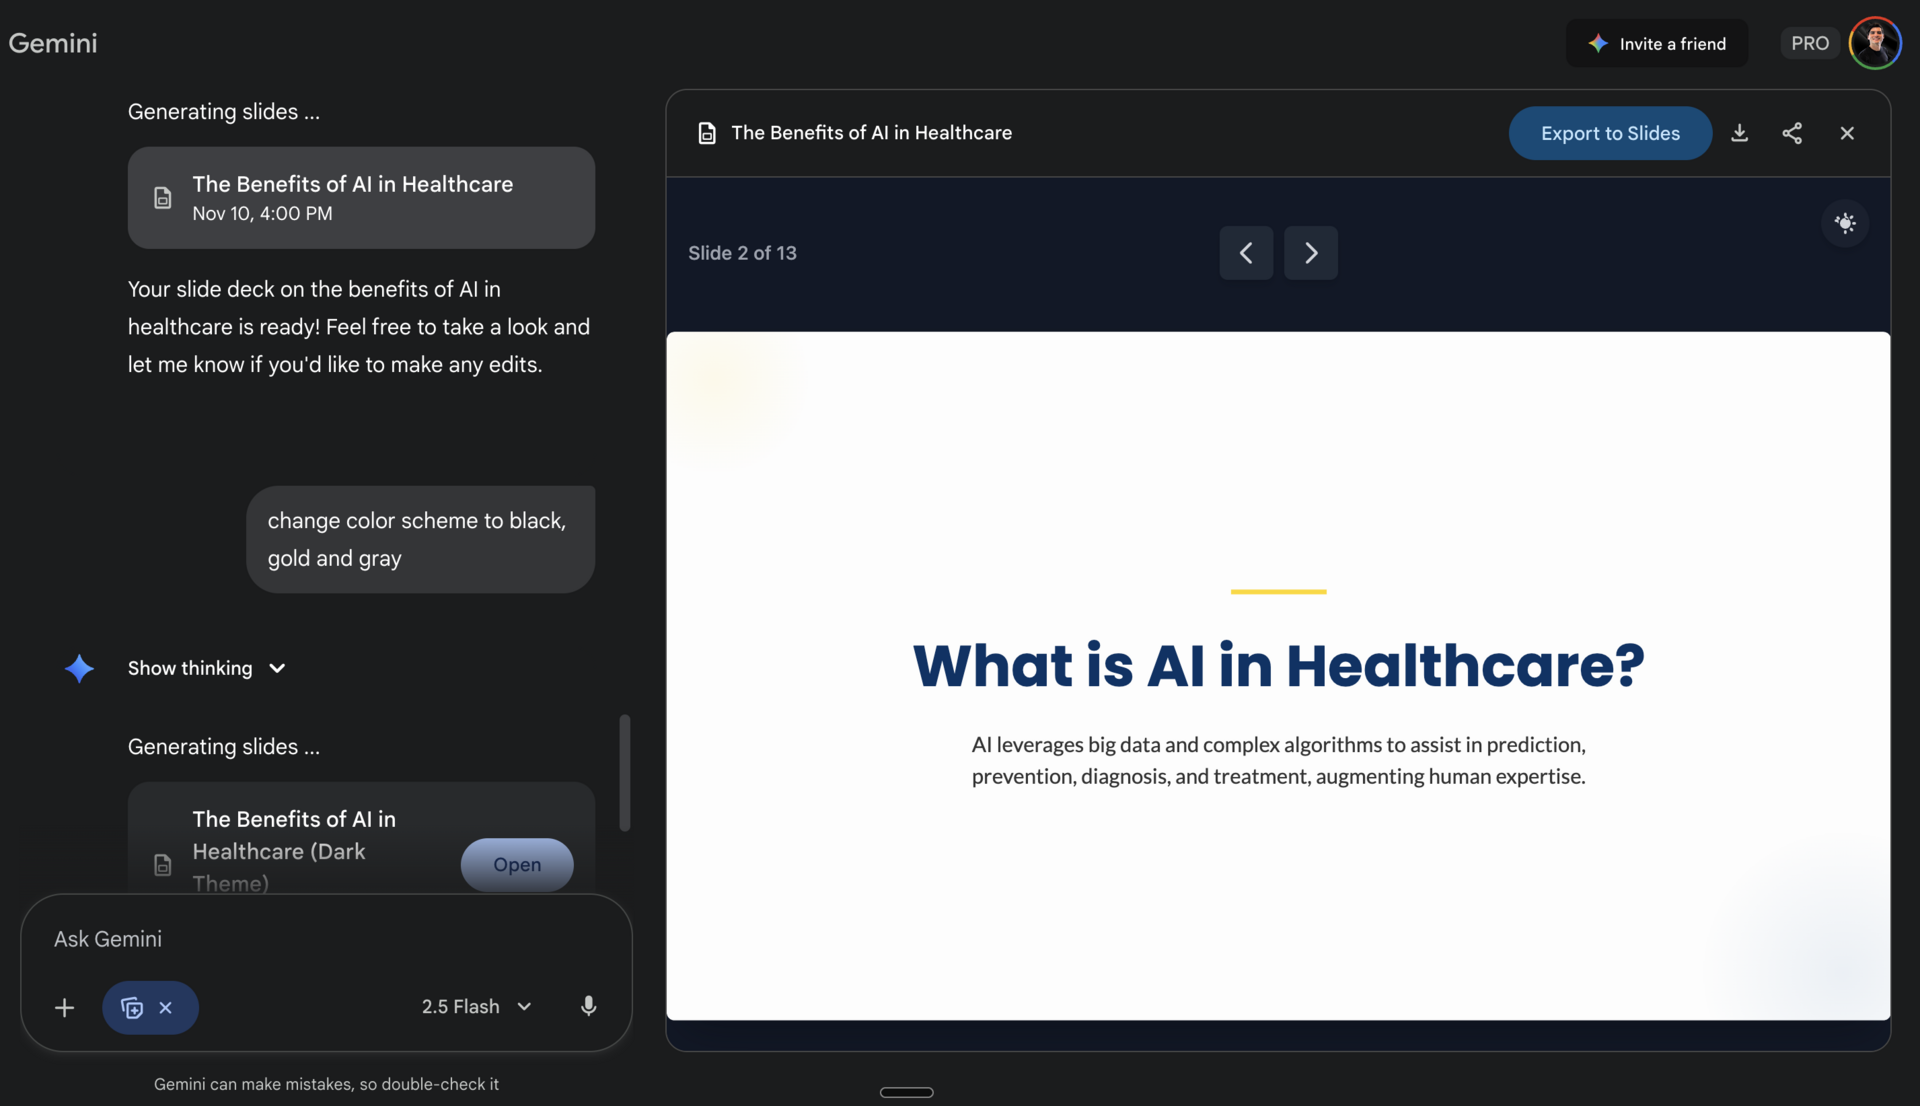Click the slide progress bar at the bottom
1920x1106 pixels.
click(x=906, y=1091)
